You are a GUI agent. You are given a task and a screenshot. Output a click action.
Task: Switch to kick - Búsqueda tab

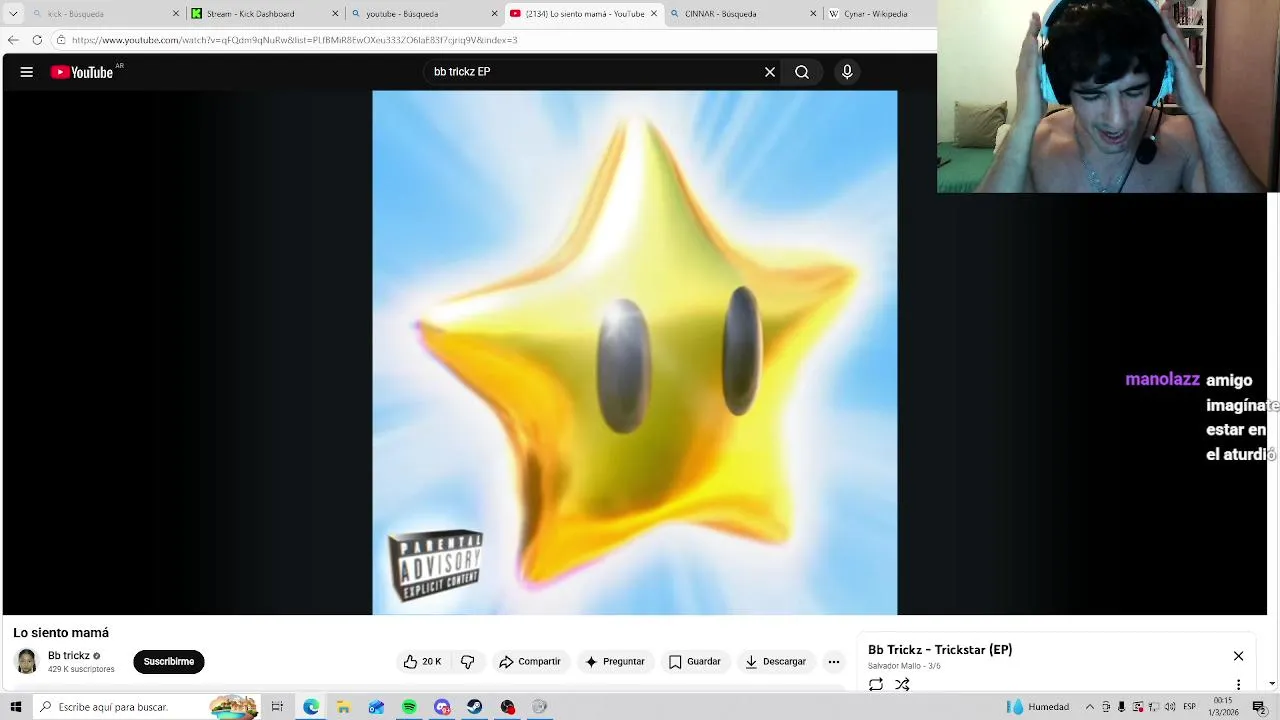coord(104,14)
